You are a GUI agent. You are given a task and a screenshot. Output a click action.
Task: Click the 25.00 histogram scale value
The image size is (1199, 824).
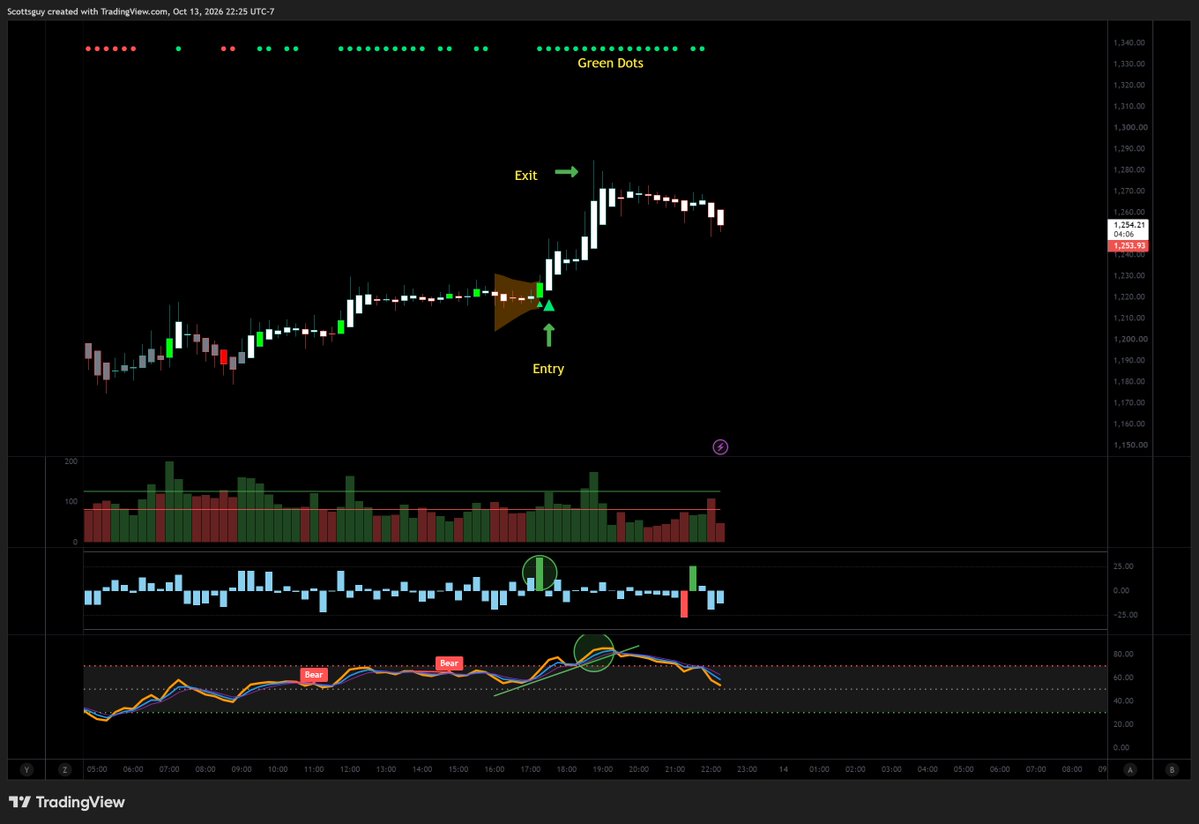(1123, 566)
